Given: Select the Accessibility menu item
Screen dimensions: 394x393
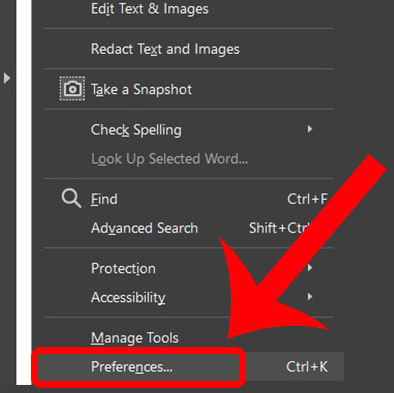Looking at the screenshot, I should [128, 297].
